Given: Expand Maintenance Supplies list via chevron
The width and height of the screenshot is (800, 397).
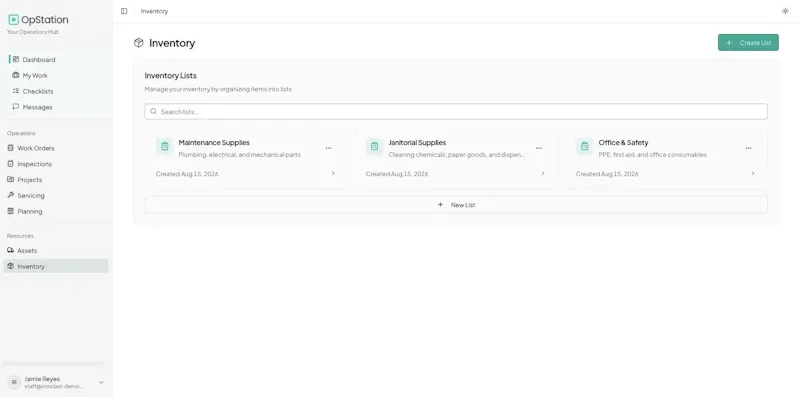Looking at the screenshot, I should [333, 173].
